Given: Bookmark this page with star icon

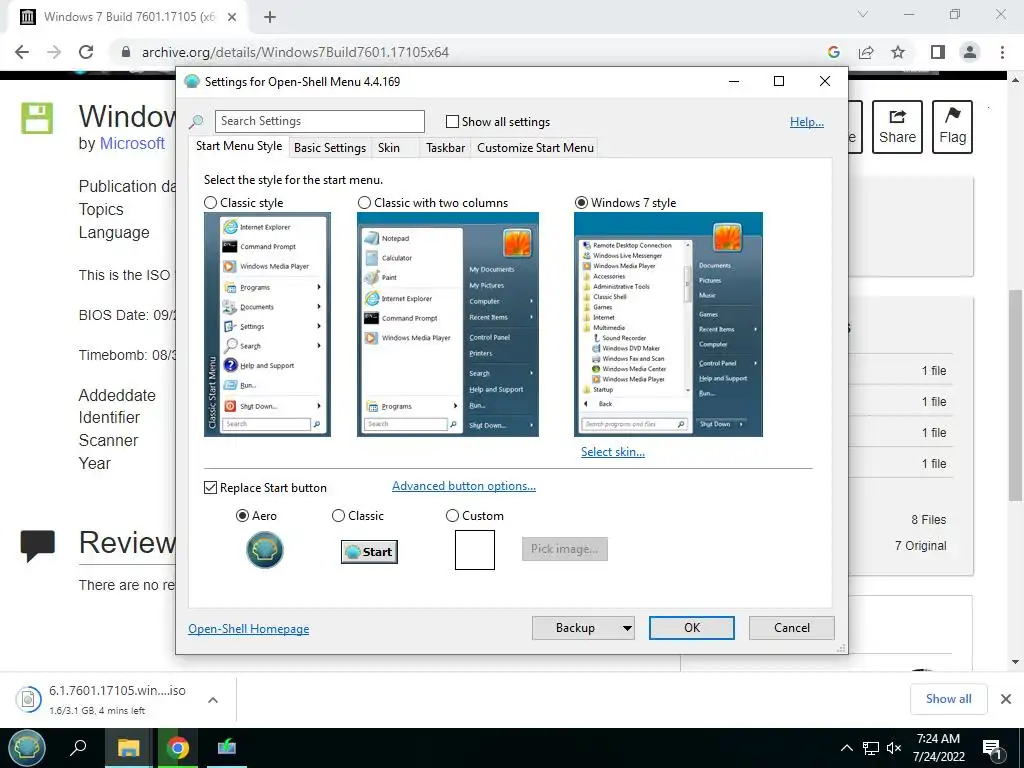Looking at the screenshot, I should point(898,52).
